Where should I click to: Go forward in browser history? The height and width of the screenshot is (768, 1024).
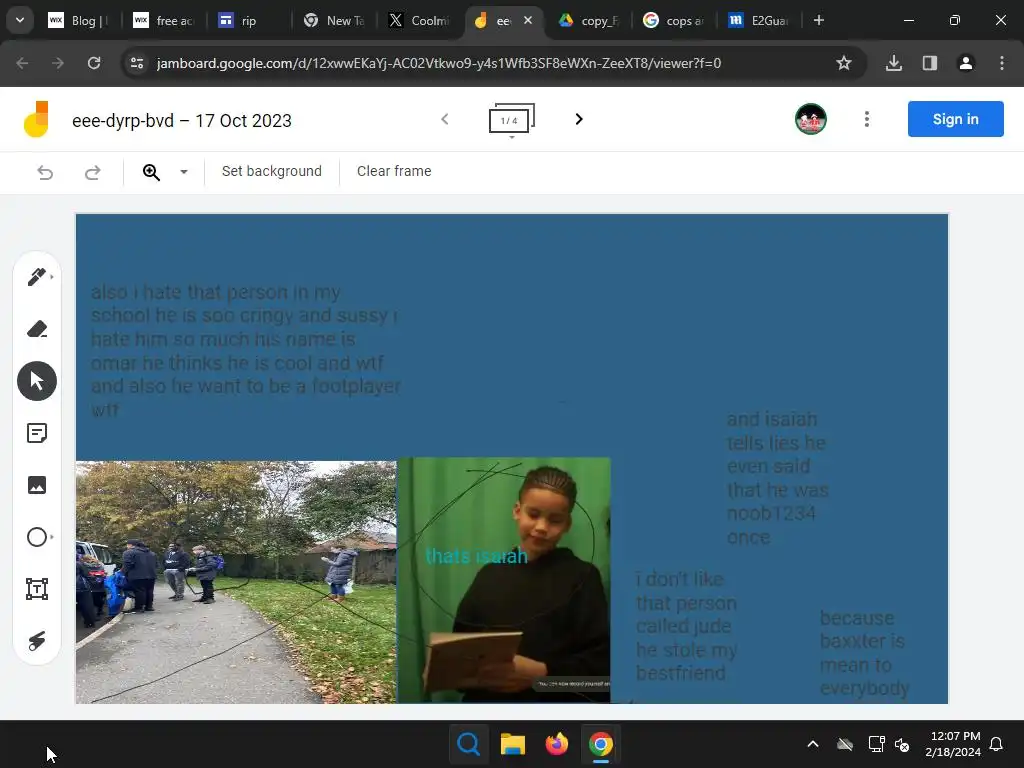click(58, 63)
